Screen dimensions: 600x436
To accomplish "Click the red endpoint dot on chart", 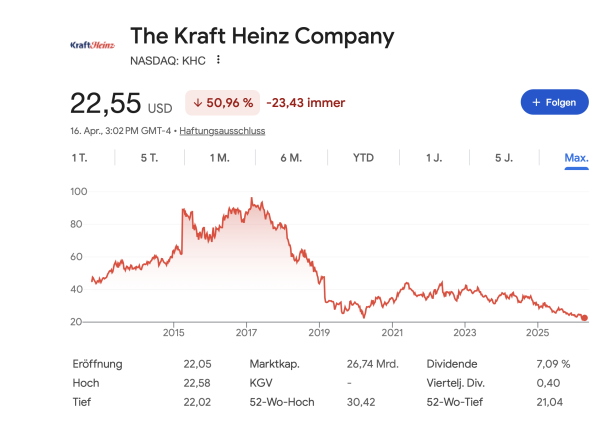I will pos(584,318).
